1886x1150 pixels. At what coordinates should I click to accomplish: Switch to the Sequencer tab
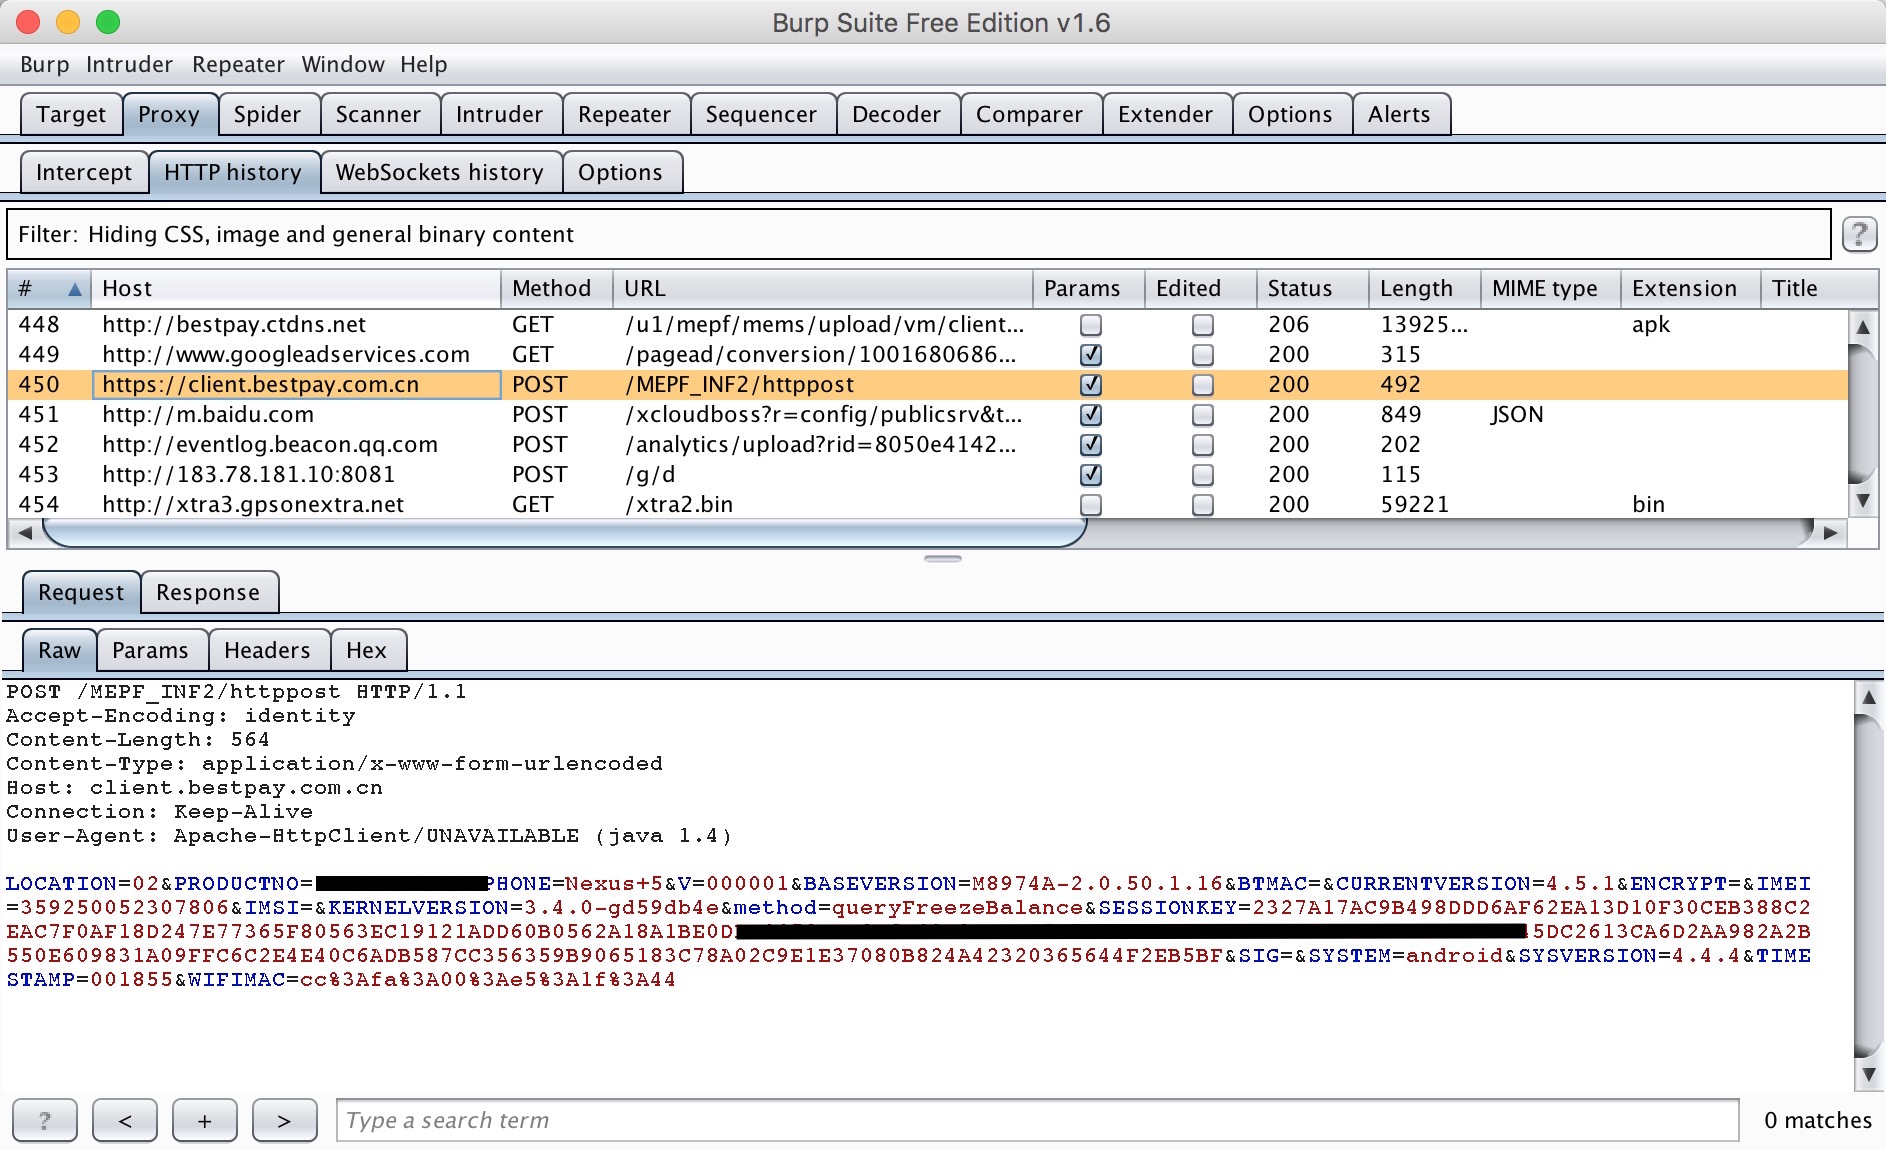761,114
